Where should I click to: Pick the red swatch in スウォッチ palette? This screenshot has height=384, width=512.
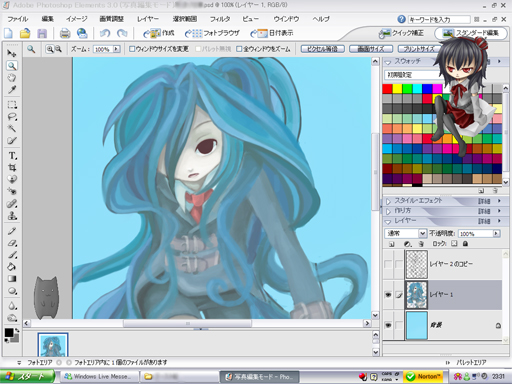[387, 89]
